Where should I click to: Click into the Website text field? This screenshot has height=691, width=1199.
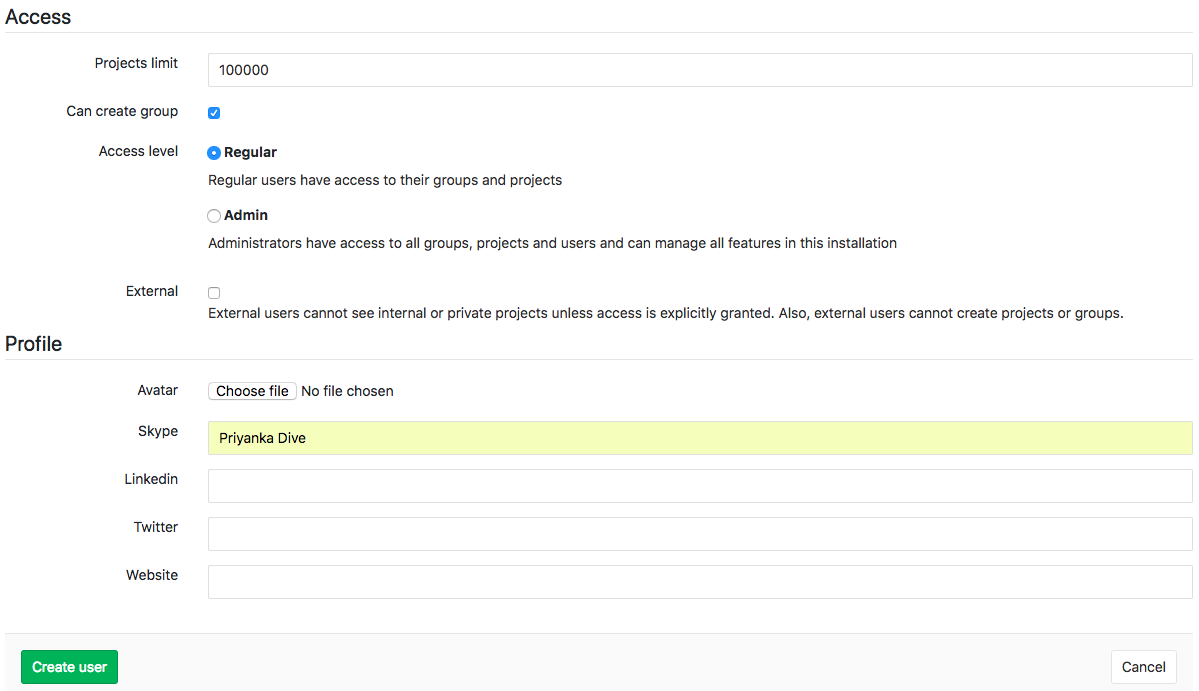coord(700,582)
